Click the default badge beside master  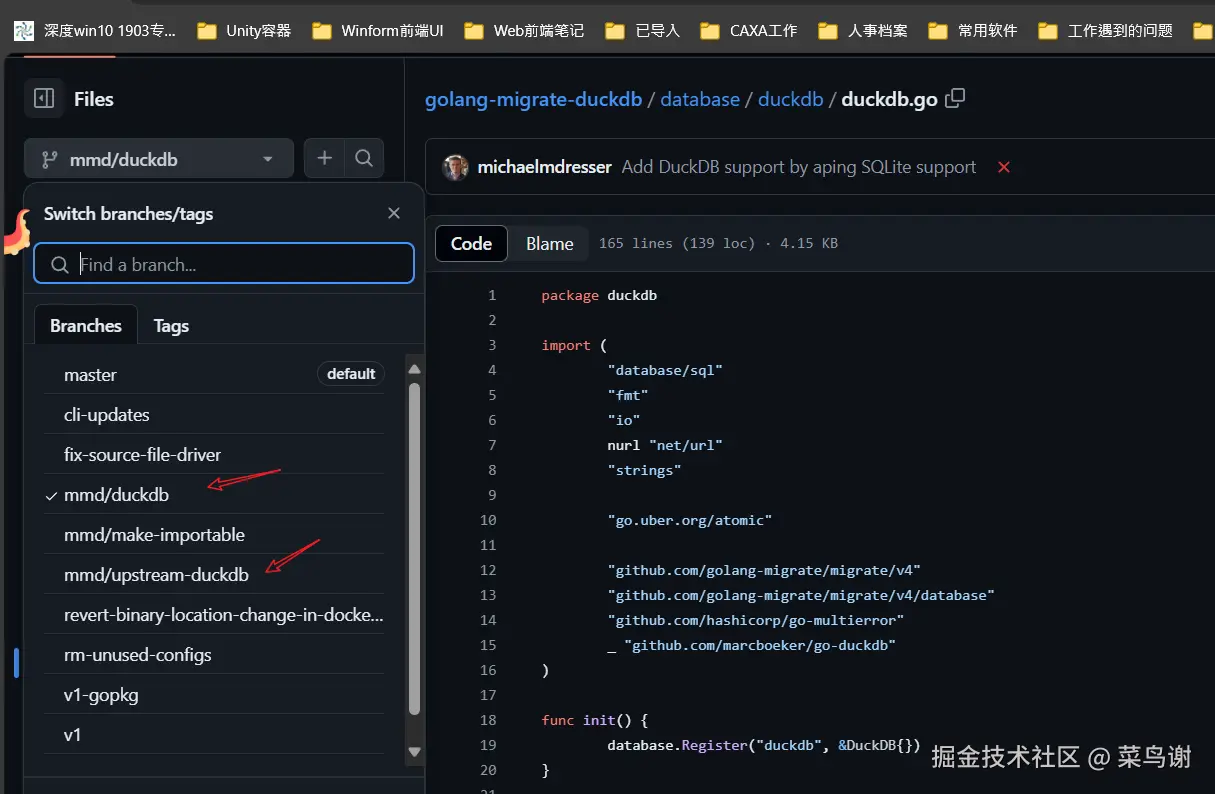pos(351,373)
